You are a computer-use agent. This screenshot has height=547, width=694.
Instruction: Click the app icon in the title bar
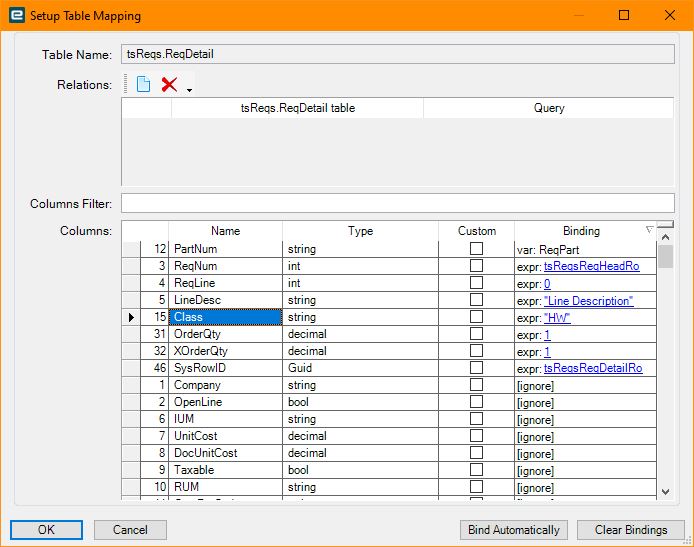point(18,15)
